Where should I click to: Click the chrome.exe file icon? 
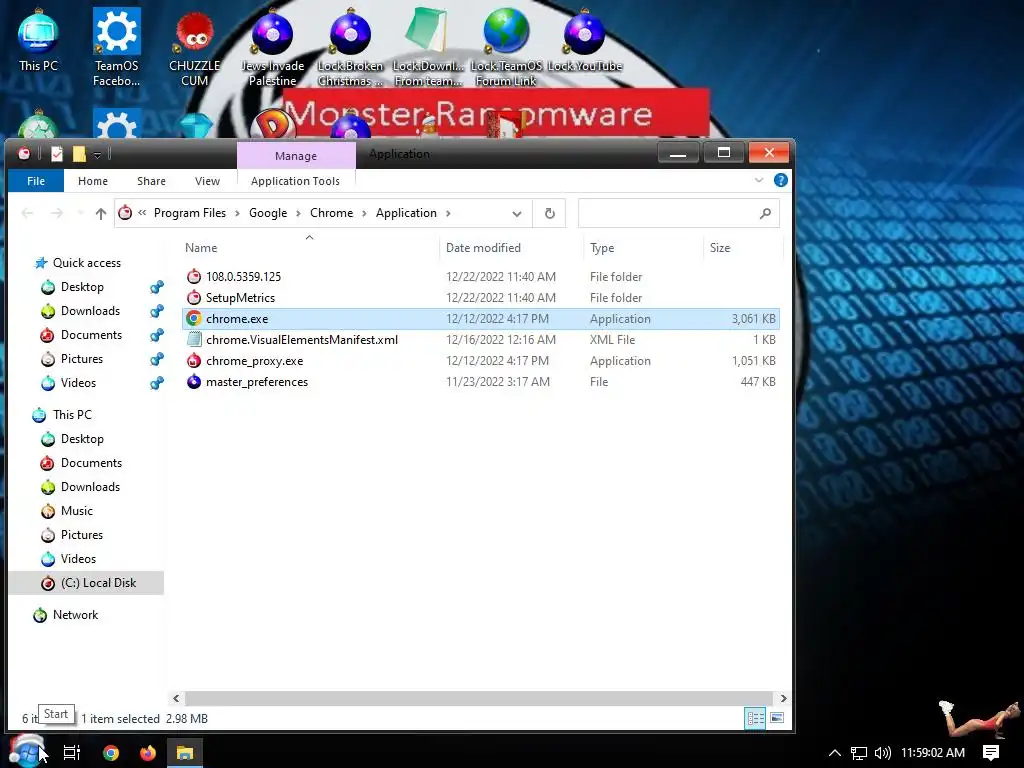(x=194, y=319)
